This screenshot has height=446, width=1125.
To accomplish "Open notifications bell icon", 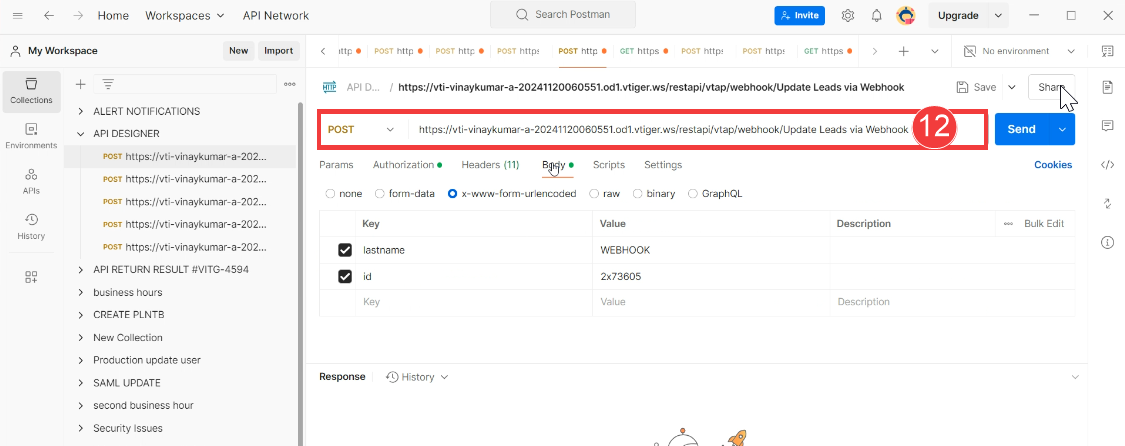I will 876,15.
